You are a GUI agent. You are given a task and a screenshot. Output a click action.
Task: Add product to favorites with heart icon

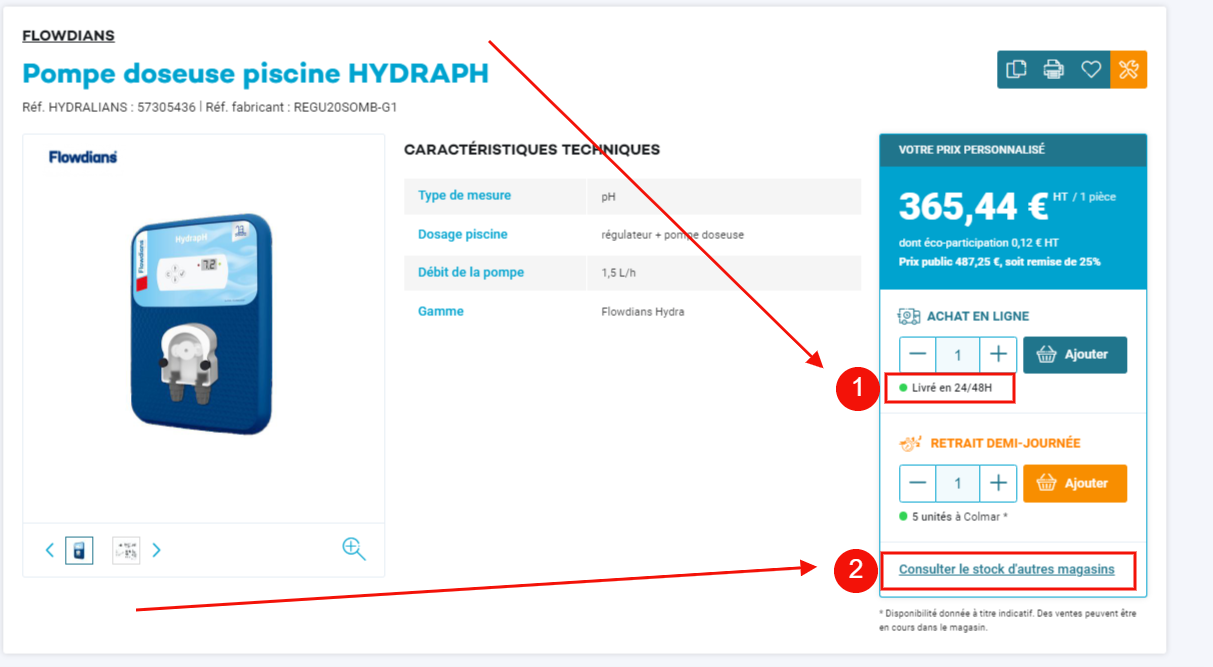coord(1091,70)
